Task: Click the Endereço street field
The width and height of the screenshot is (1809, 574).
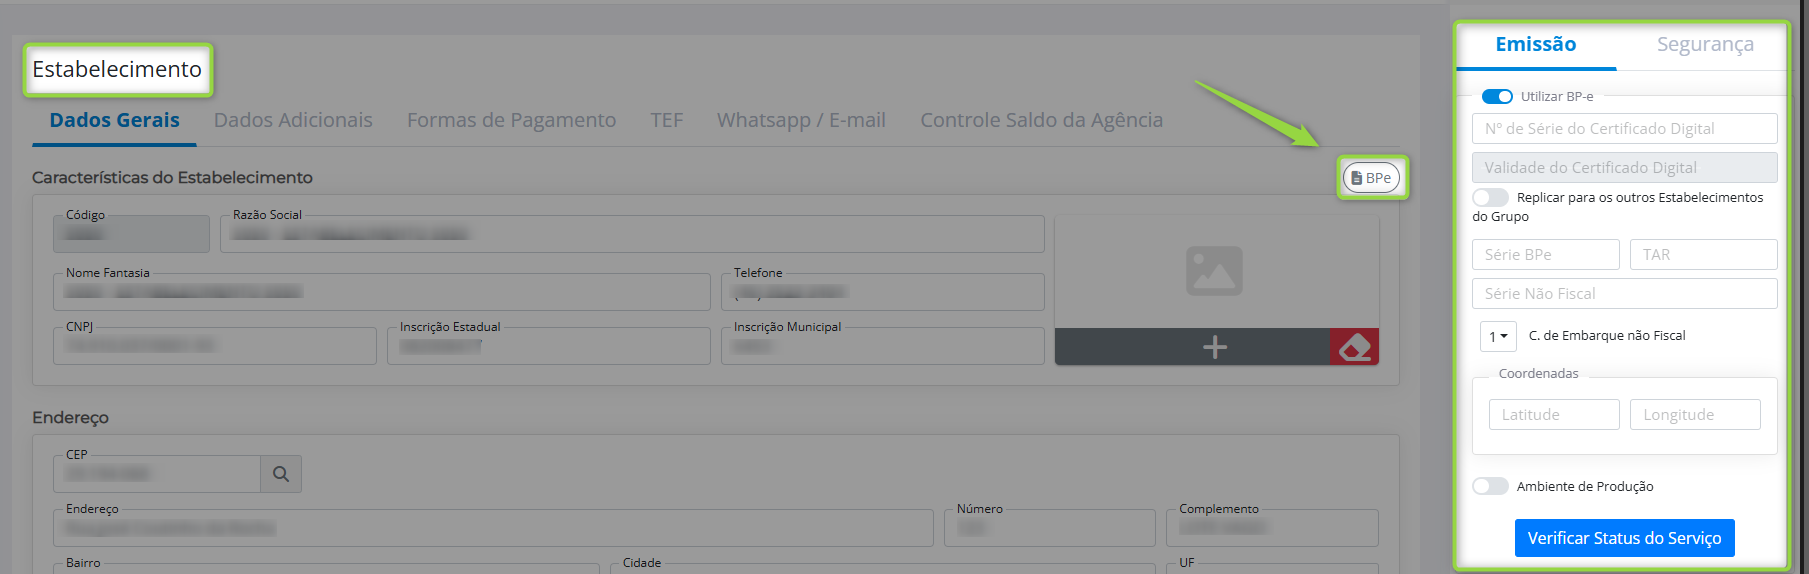Action: click(x=493, y=528)
